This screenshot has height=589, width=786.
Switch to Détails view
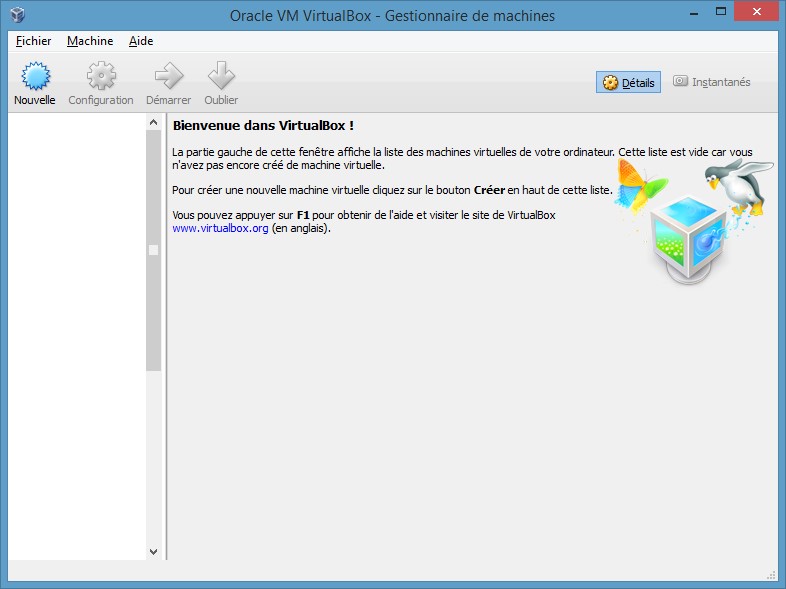[628, 82]
